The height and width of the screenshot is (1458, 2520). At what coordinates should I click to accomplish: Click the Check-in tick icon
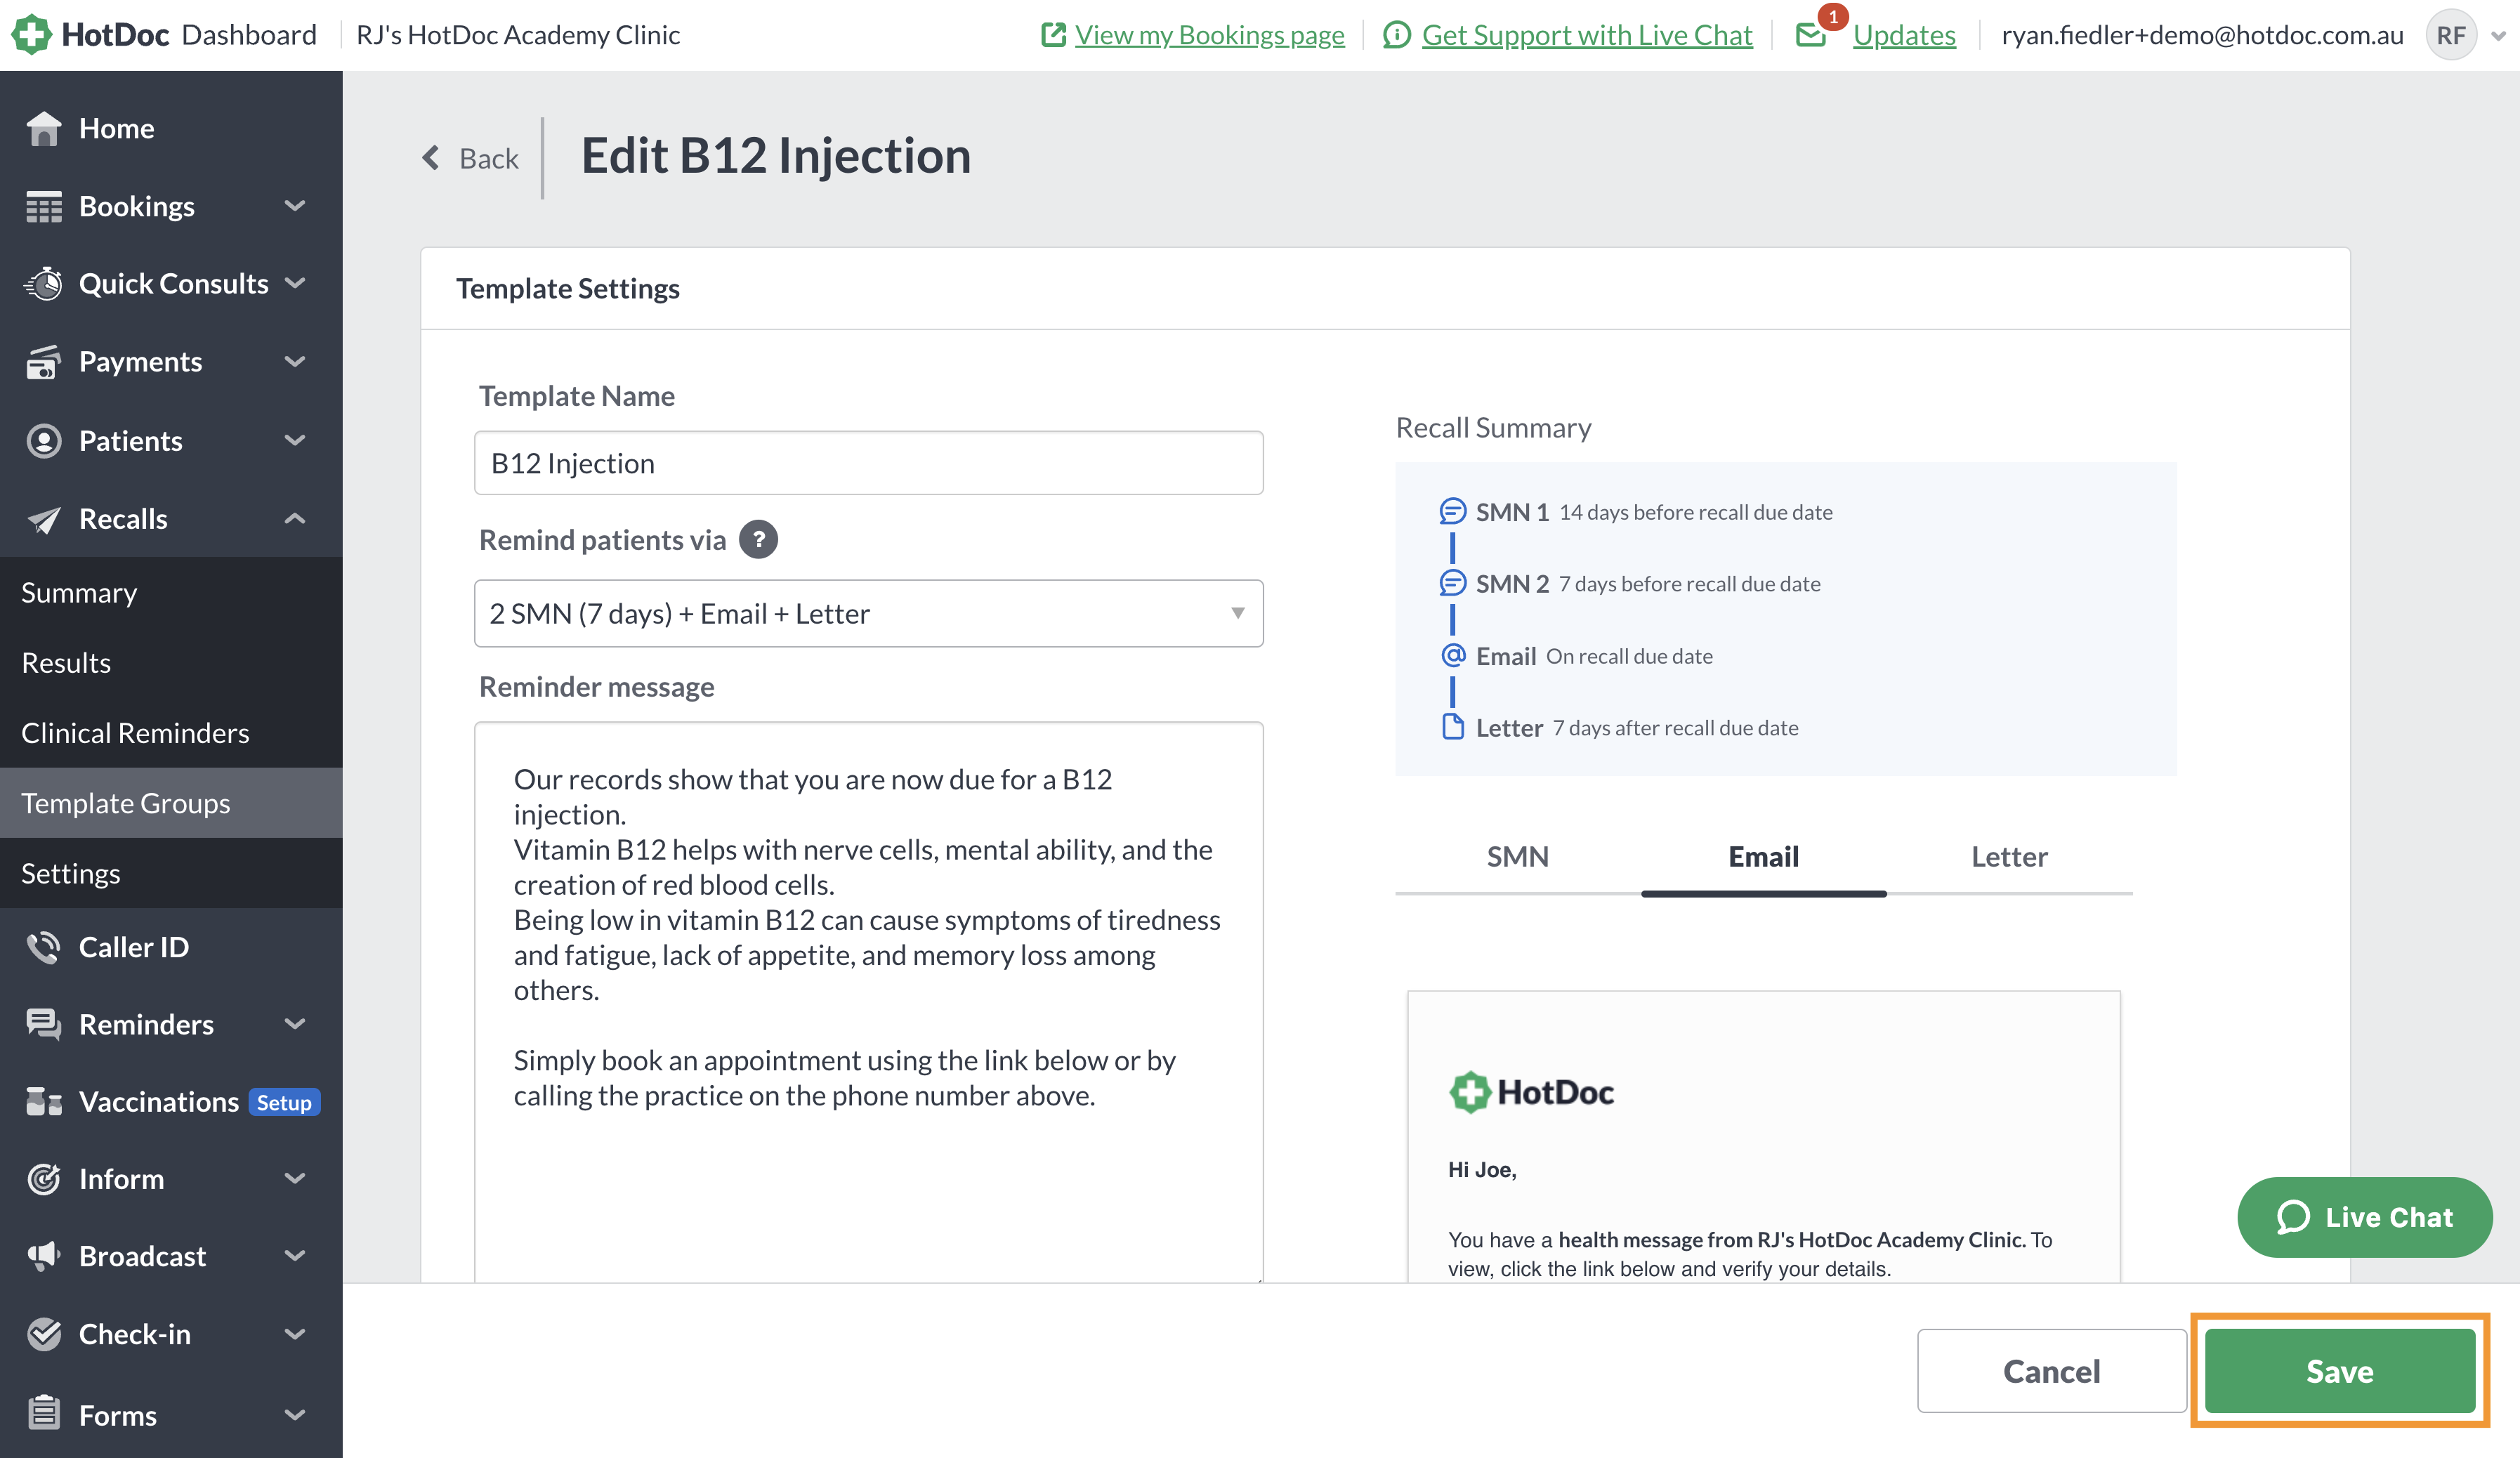(44, 1333)
